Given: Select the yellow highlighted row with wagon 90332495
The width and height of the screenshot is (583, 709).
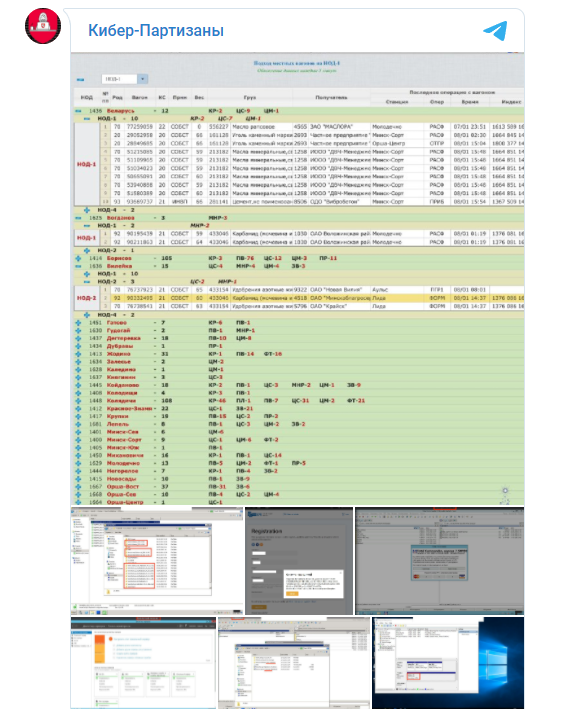Looking at the screenshot, I should (x=312, y=298).
